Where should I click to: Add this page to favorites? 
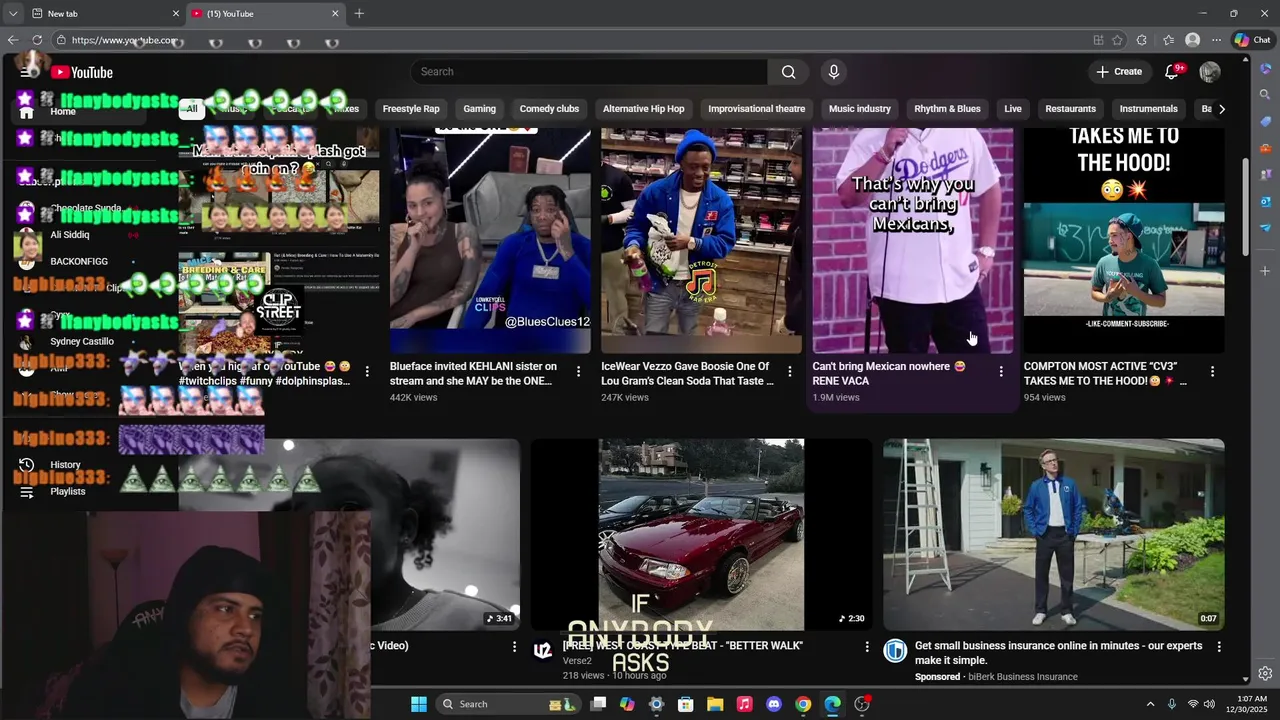click(1117, 40)
